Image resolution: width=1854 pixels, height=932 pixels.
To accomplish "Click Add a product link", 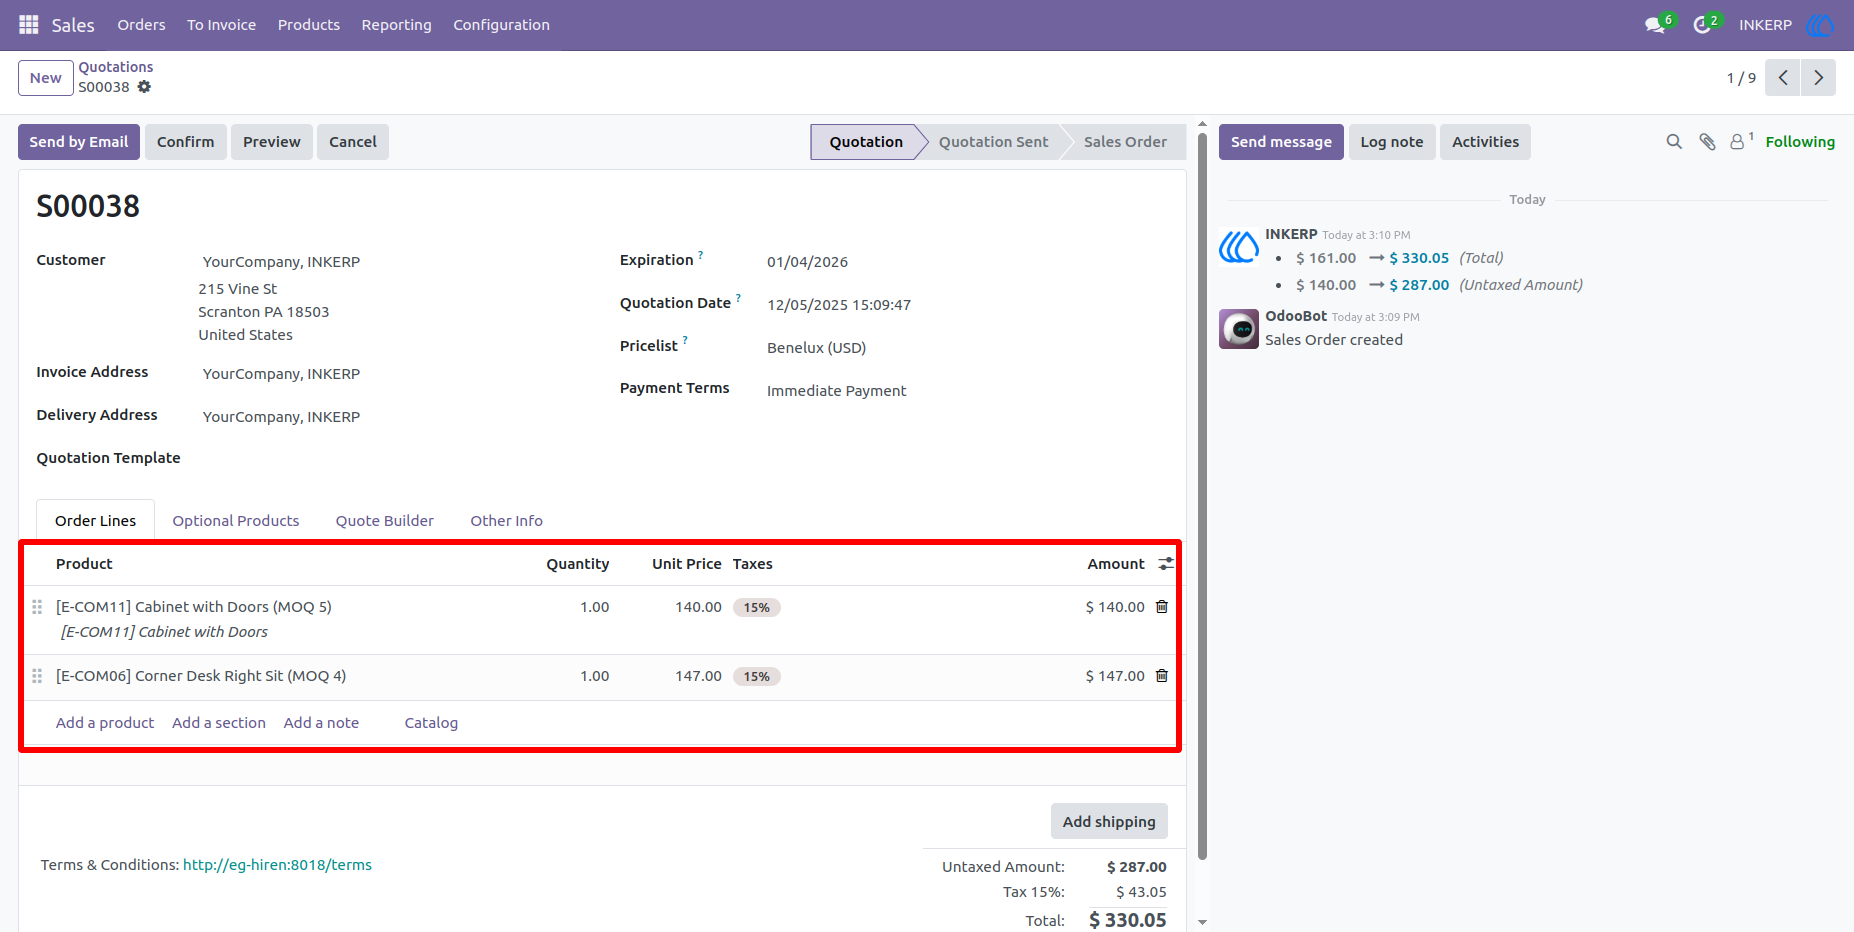I will (x=105, y=723).
